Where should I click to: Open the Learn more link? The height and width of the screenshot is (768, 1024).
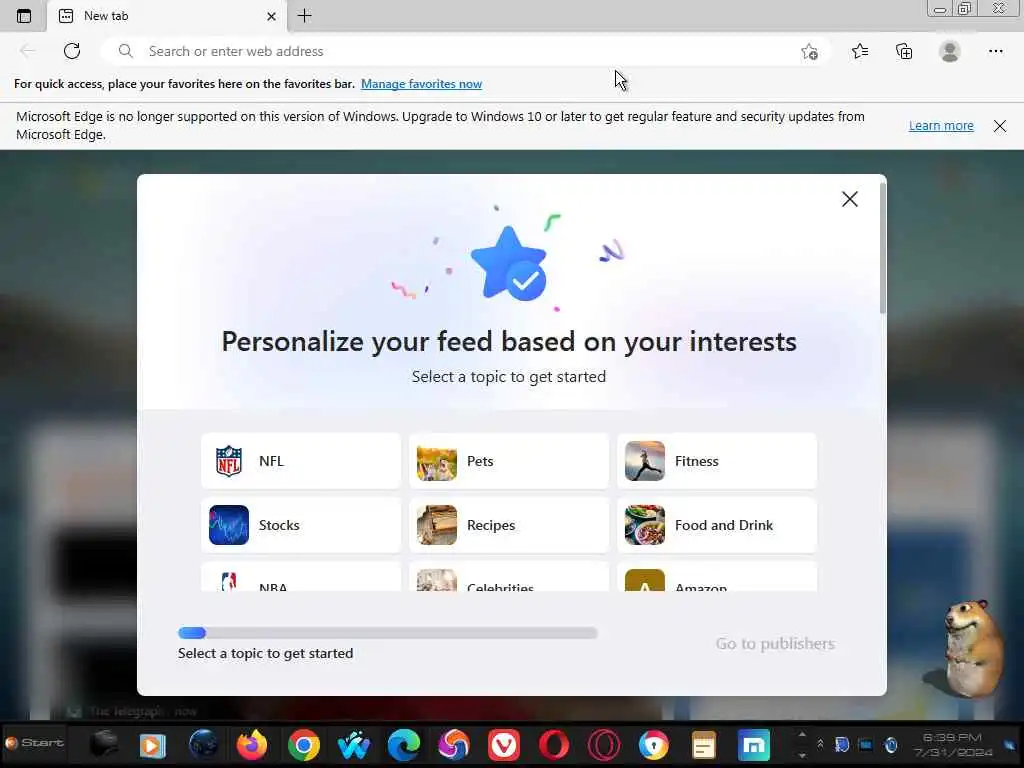click(941, 125)
